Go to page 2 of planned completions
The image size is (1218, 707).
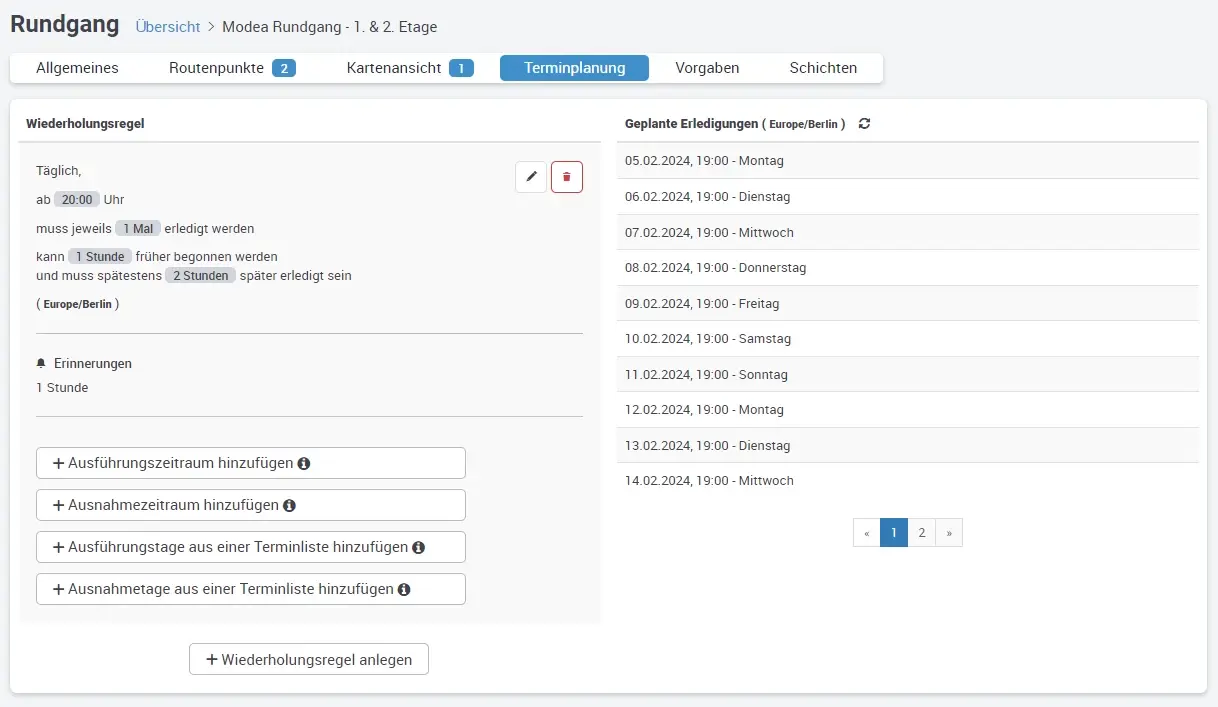pos(921,533)
